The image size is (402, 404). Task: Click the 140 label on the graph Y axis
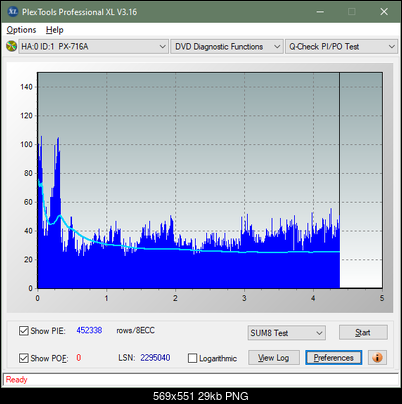coord(26,87)
